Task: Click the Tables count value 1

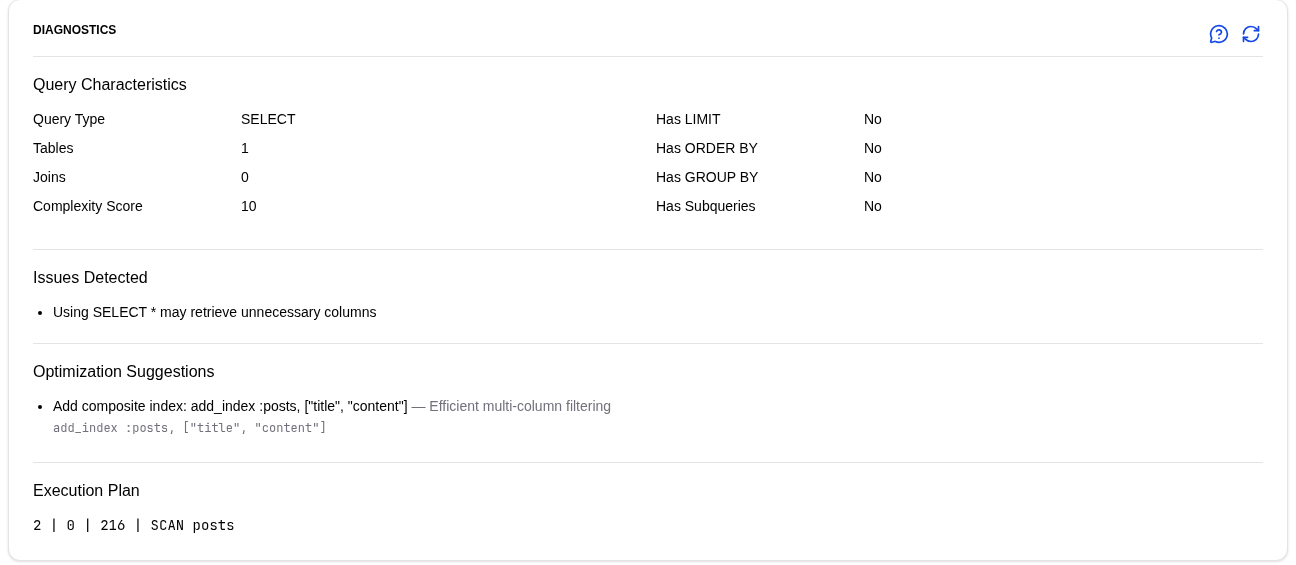Action: (245, 148)
